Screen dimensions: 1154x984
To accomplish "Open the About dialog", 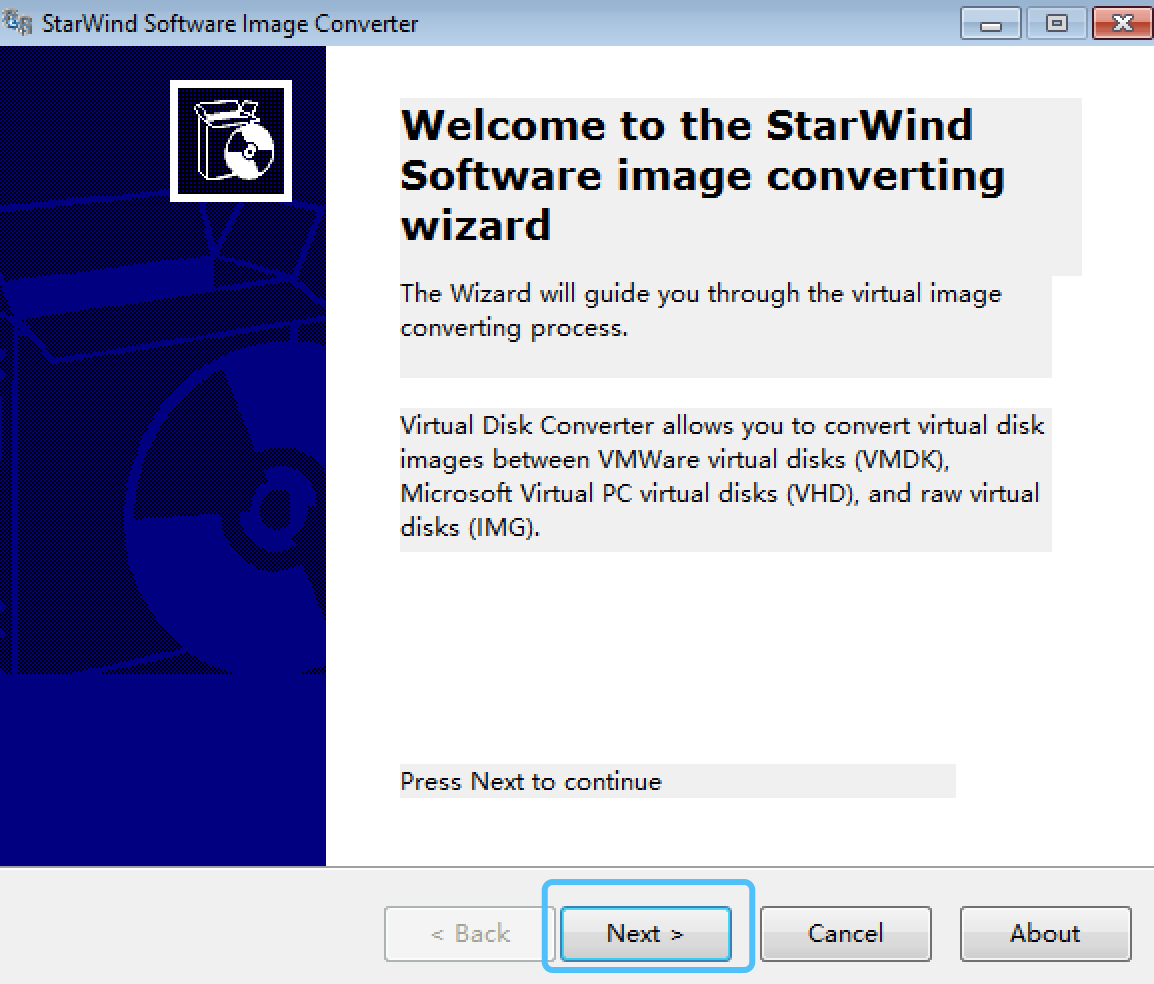I will pyautogui.click(x=1045, y=933).
